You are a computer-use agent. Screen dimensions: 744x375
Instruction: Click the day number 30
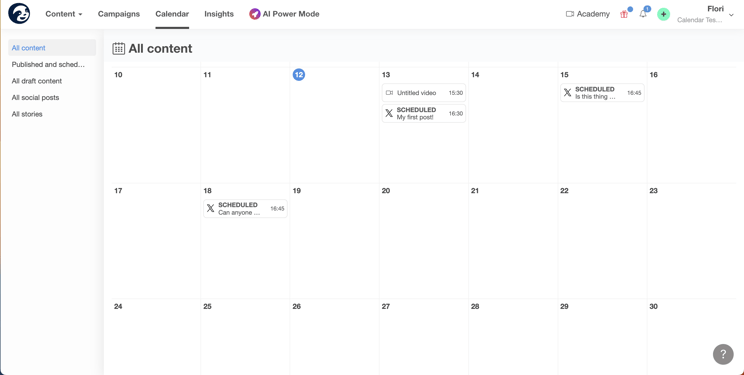pyautogui.click(x=653, y=306)
